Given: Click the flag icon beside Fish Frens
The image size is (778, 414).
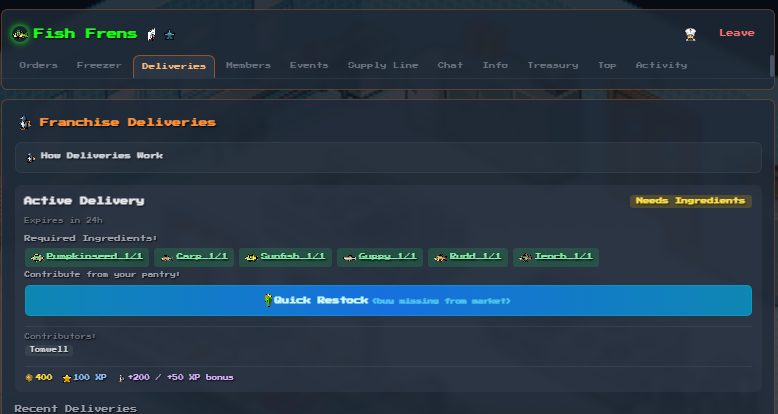Looking at the screenshot, I should tap(152, 34).
